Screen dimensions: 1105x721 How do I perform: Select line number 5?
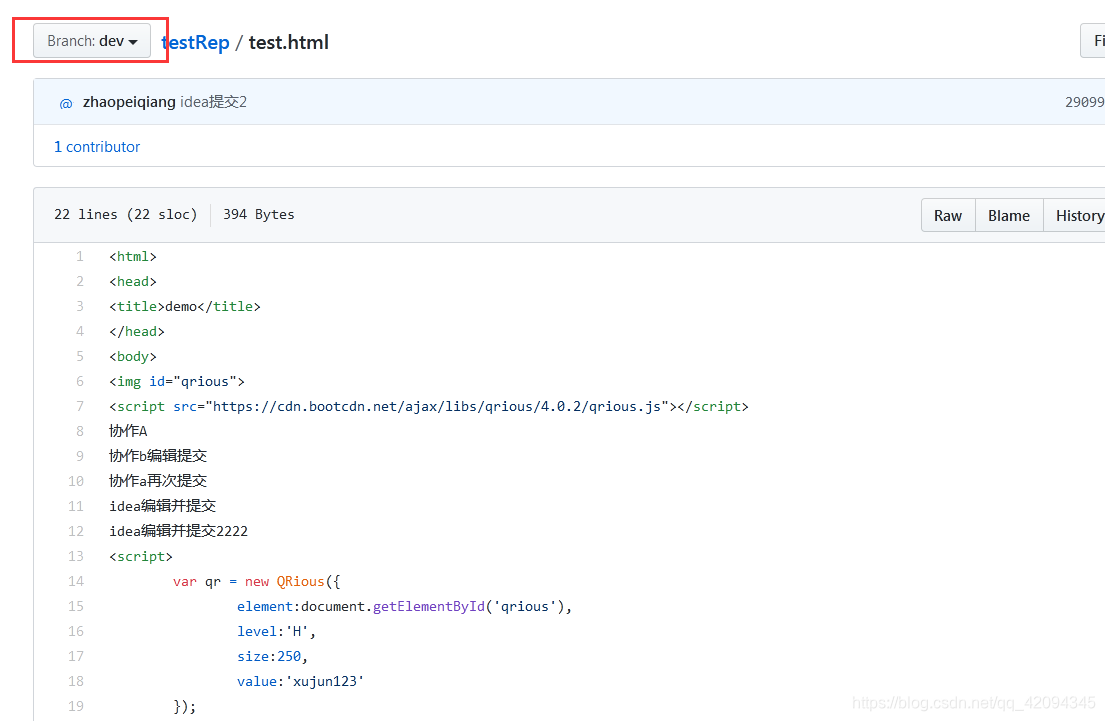tap(80, 357)
